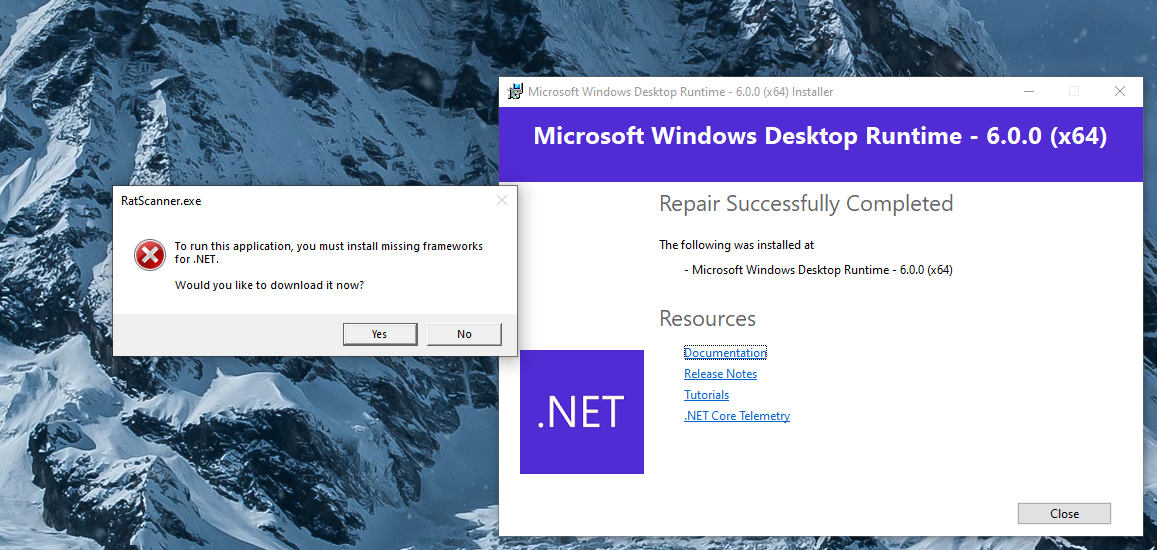Click the 'To run this application' message text
The height and width of the screenshot is (550, 1157).
point(328,252)
